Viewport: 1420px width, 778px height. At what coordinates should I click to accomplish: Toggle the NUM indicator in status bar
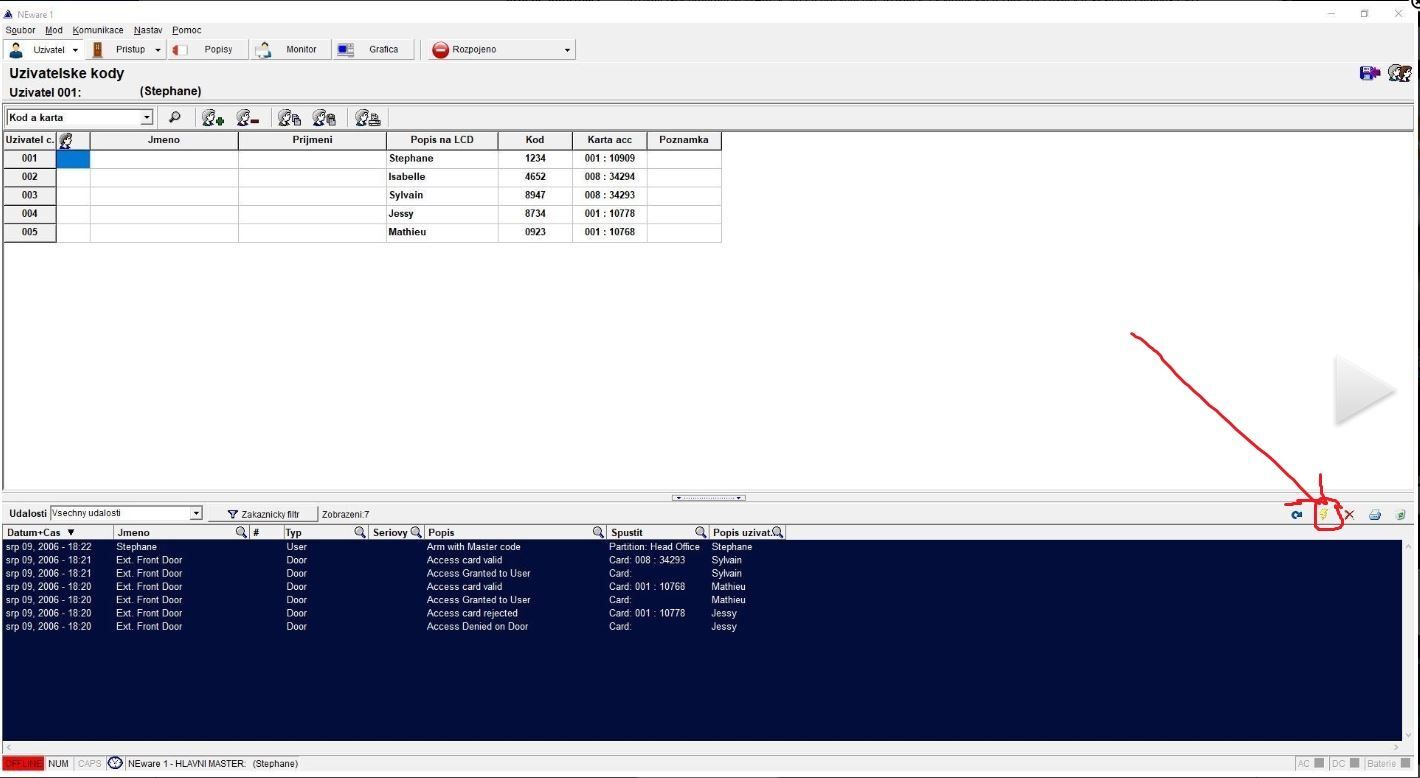pyautogui.click(x=58, y=763)
